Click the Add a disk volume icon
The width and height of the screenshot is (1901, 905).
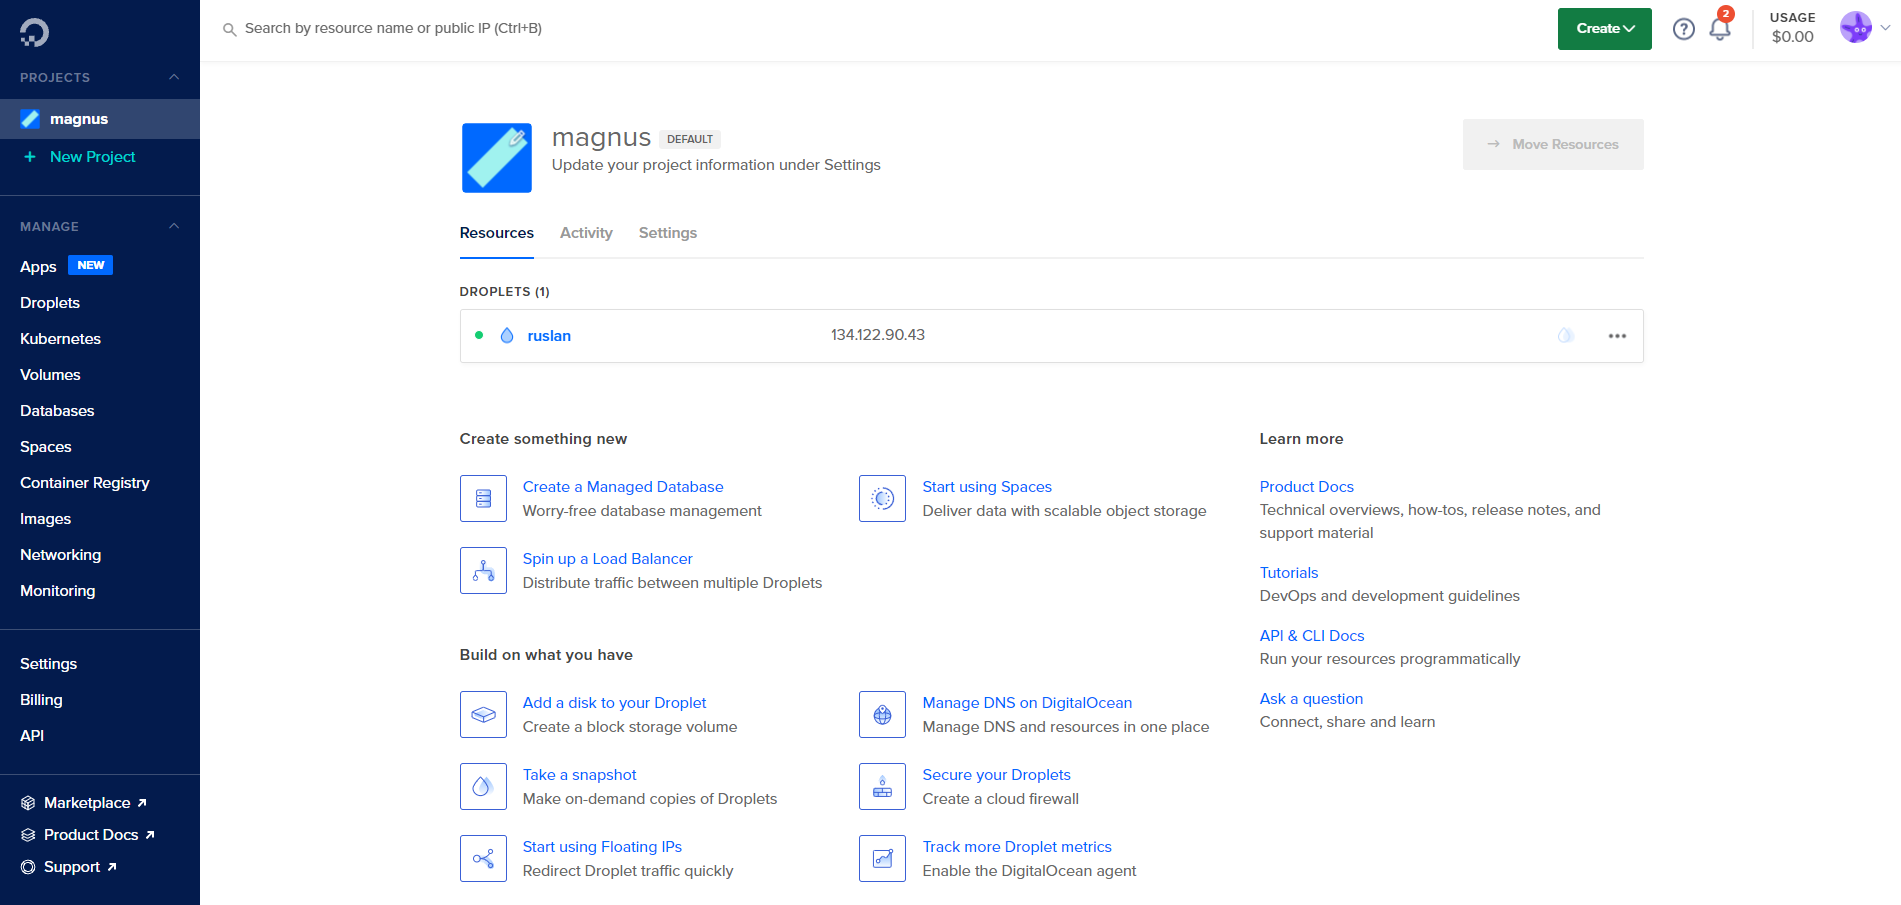pyautogui.click(x=483, y=714)
